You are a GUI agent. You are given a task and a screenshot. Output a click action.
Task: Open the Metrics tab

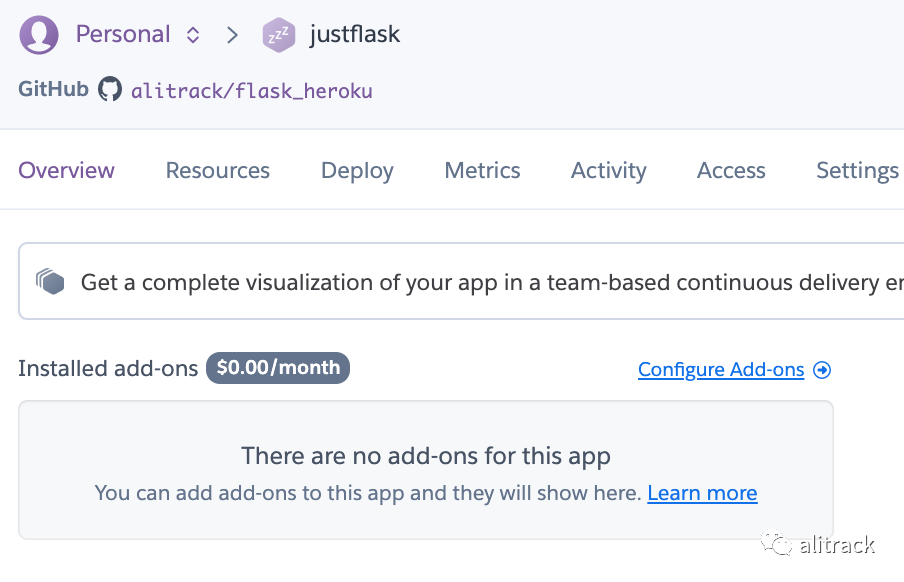click(482, 171)
